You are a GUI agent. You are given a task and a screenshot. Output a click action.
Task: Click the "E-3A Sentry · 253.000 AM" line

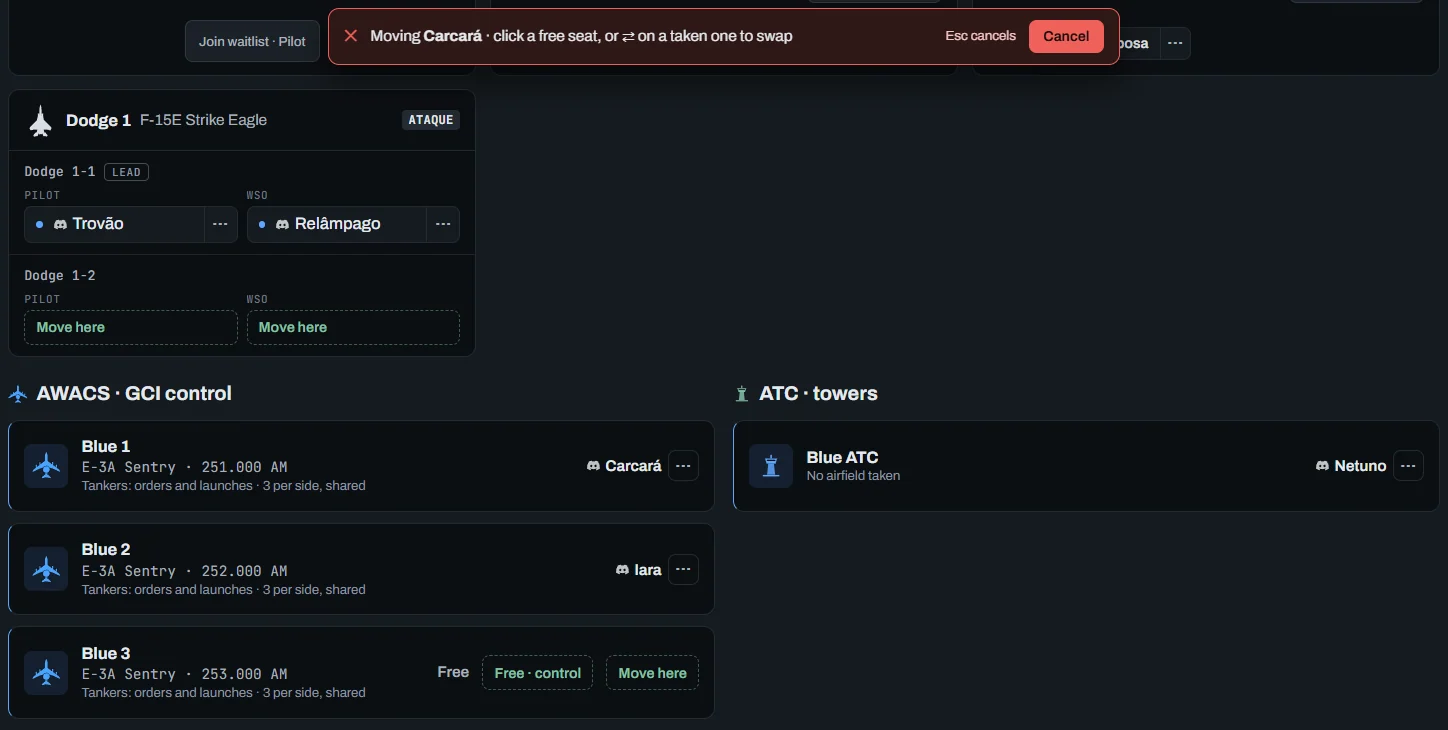184,674
